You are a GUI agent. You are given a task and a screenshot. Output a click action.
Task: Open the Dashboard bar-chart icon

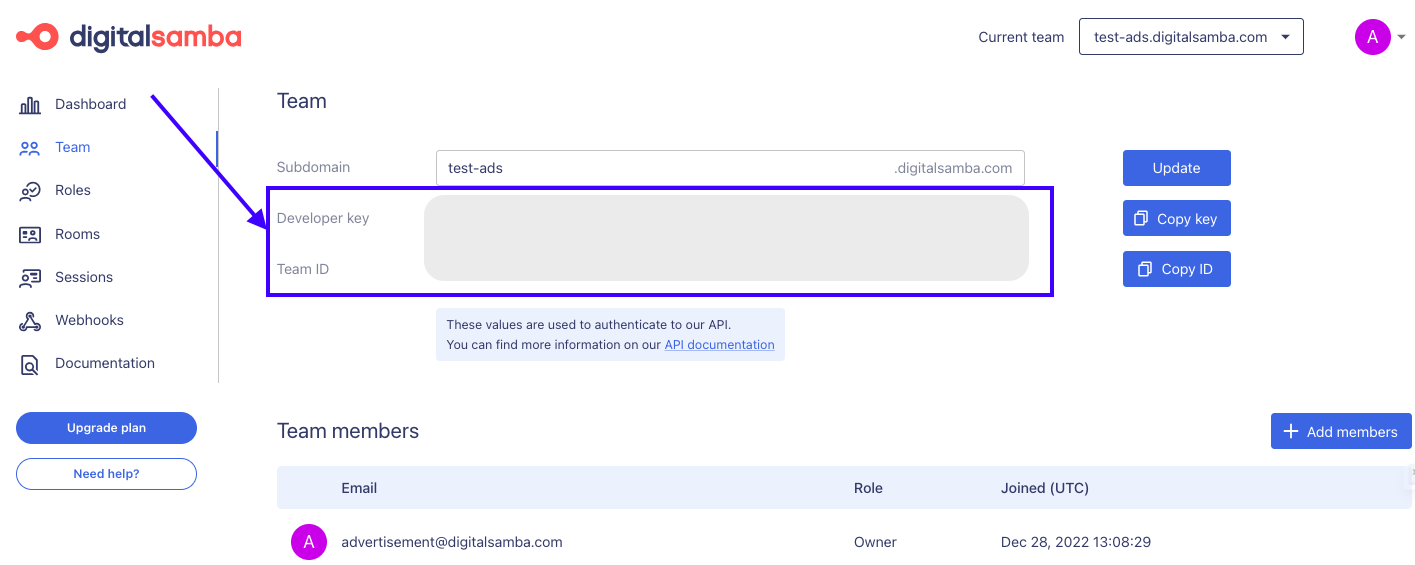tap(30, 104)
